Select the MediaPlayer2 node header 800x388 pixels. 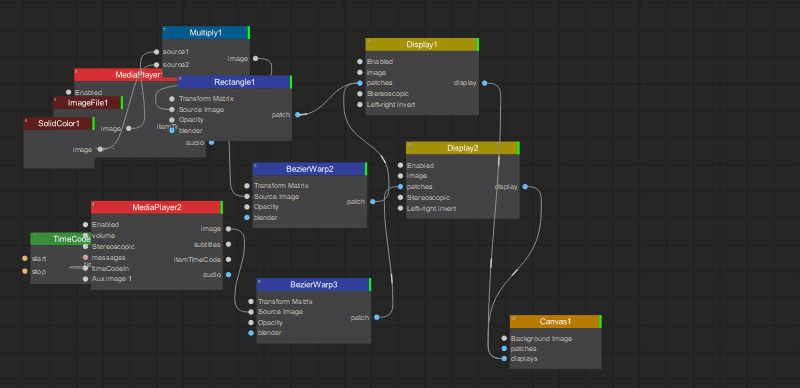click(x=157, y=207)
